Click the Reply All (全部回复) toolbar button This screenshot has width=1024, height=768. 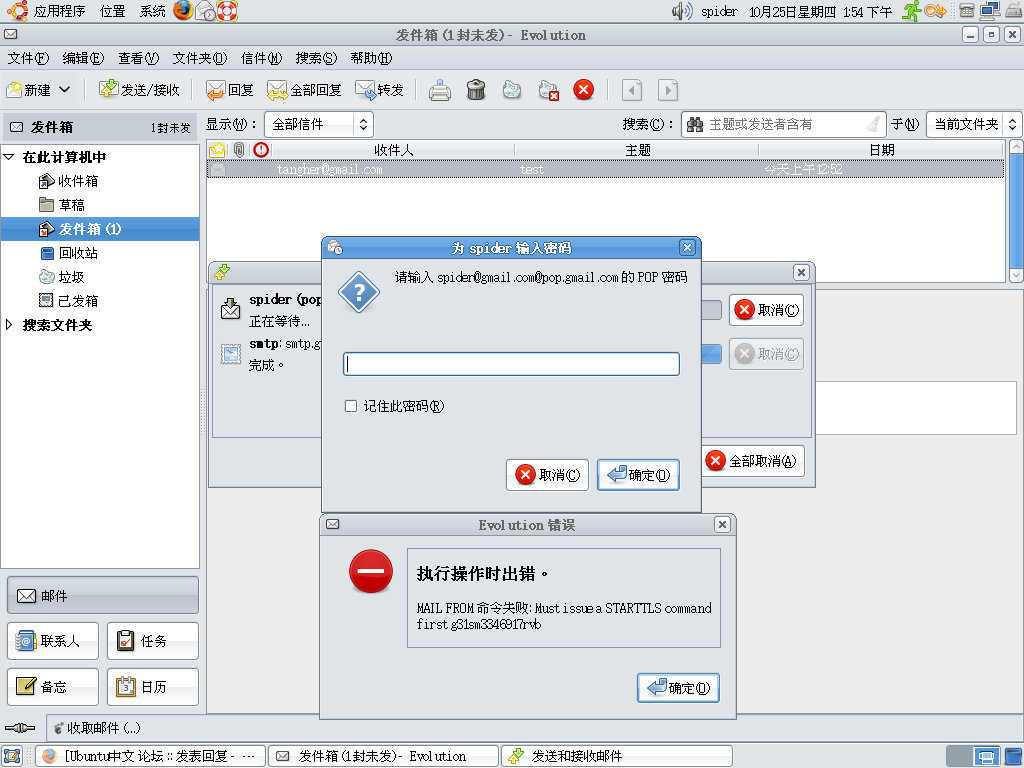[304, 89]
